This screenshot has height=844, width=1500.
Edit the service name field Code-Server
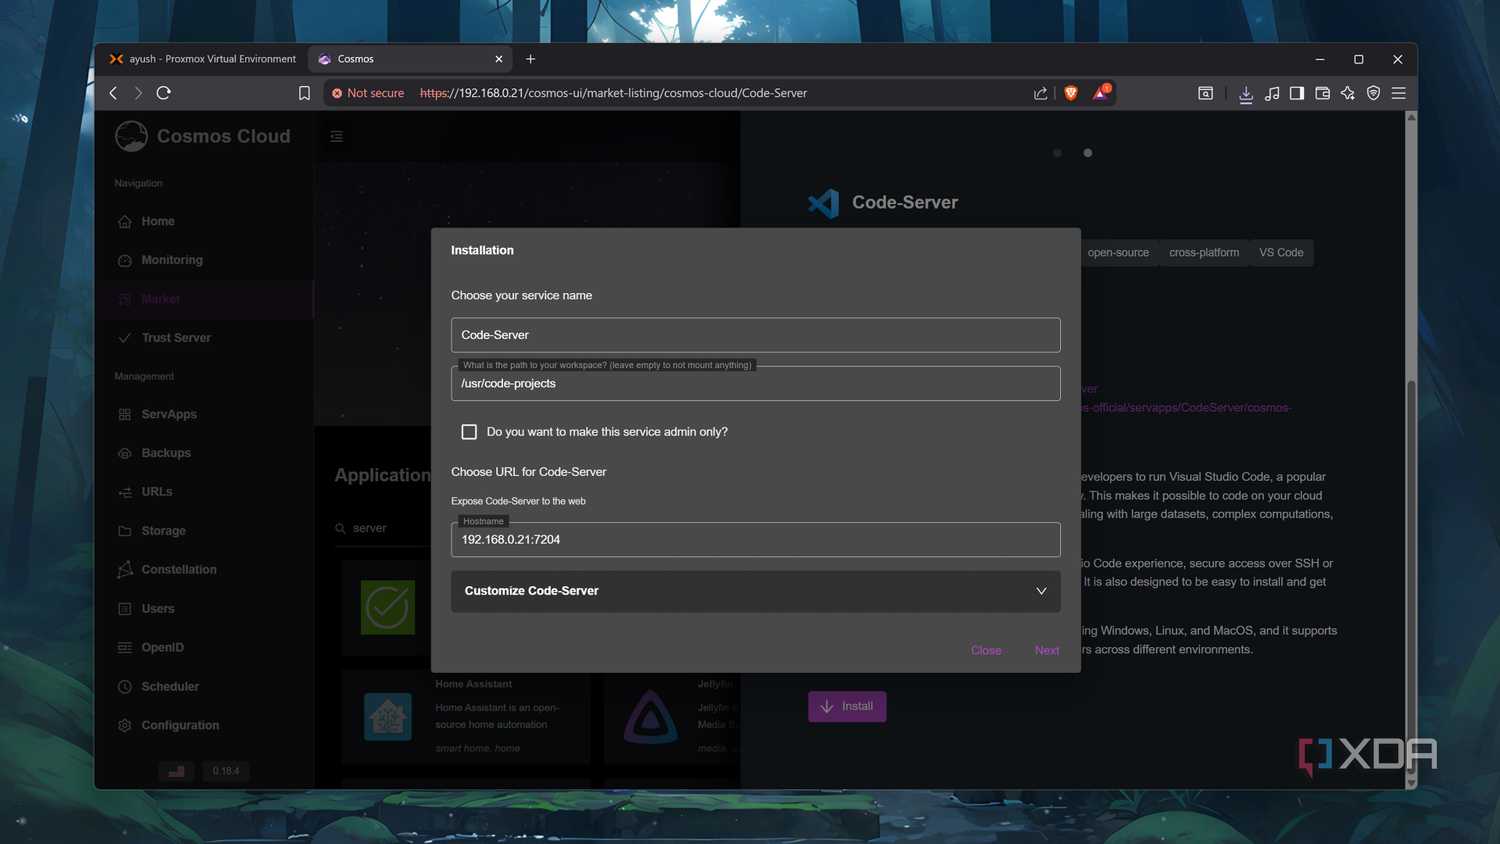coord(755,335)
